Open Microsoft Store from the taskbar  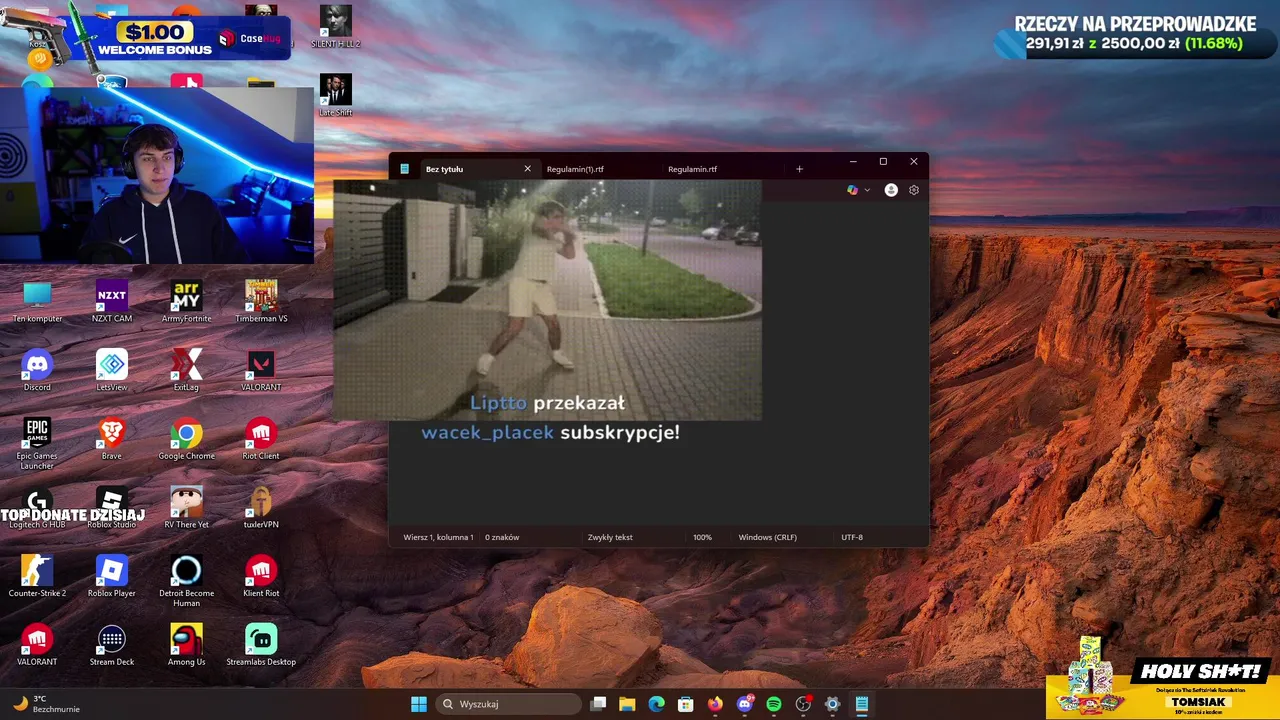[x=685, y=704]
